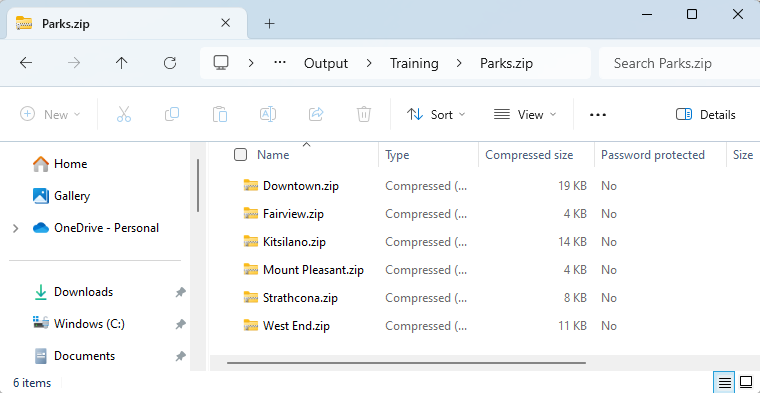
Task: Click Output in the breadcrumb path
Action: (326, 63)
